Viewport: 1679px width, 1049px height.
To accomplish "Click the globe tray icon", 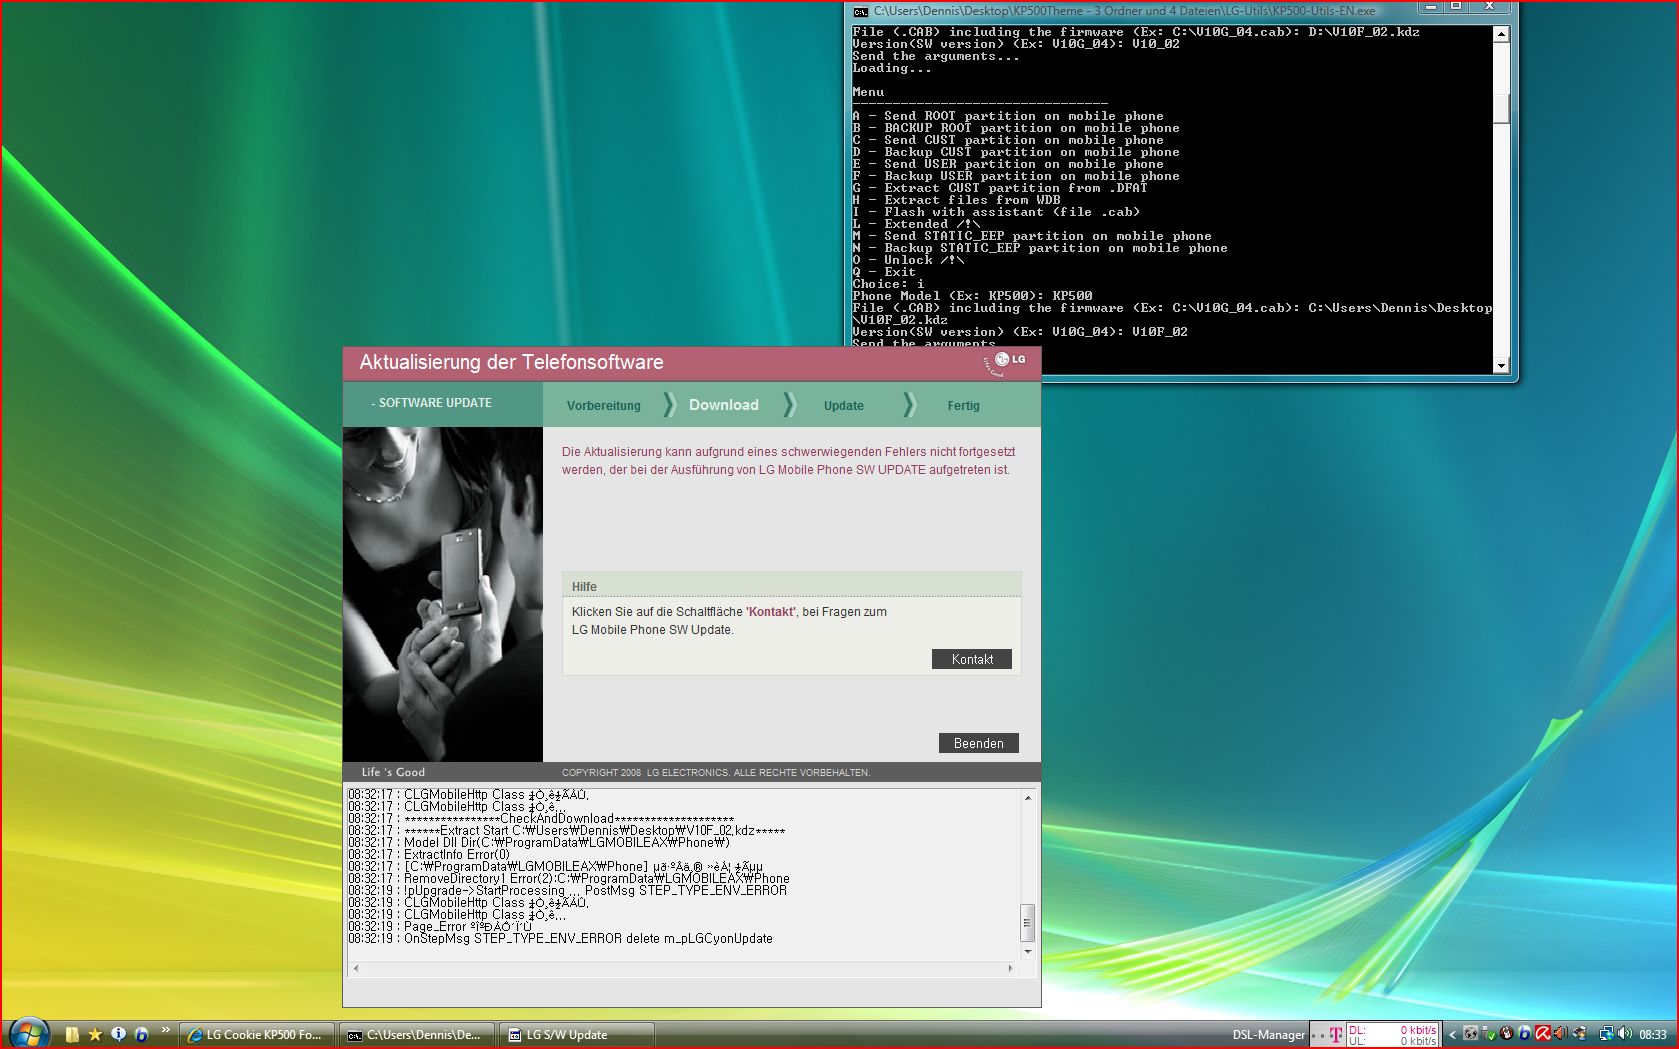I will [1470, 1034].
